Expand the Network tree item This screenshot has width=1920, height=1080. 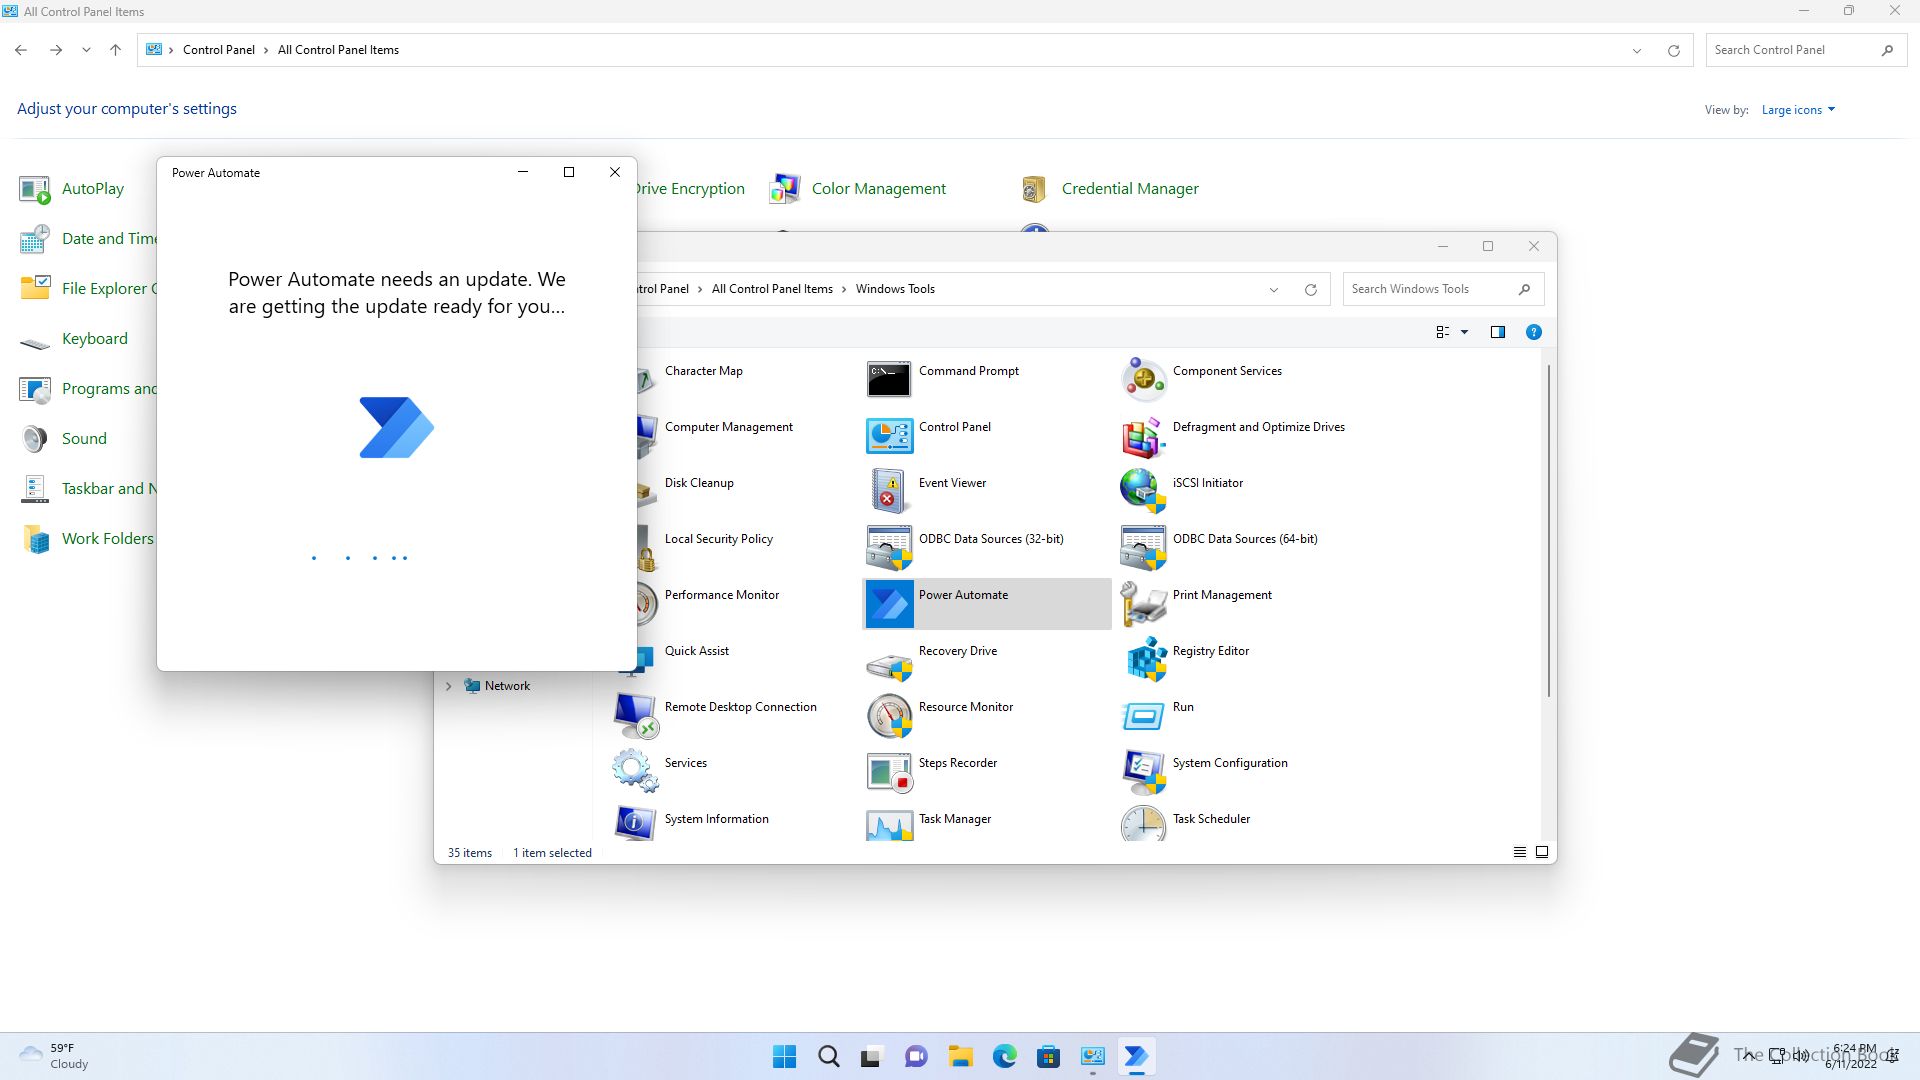click(x=448, y=686)
